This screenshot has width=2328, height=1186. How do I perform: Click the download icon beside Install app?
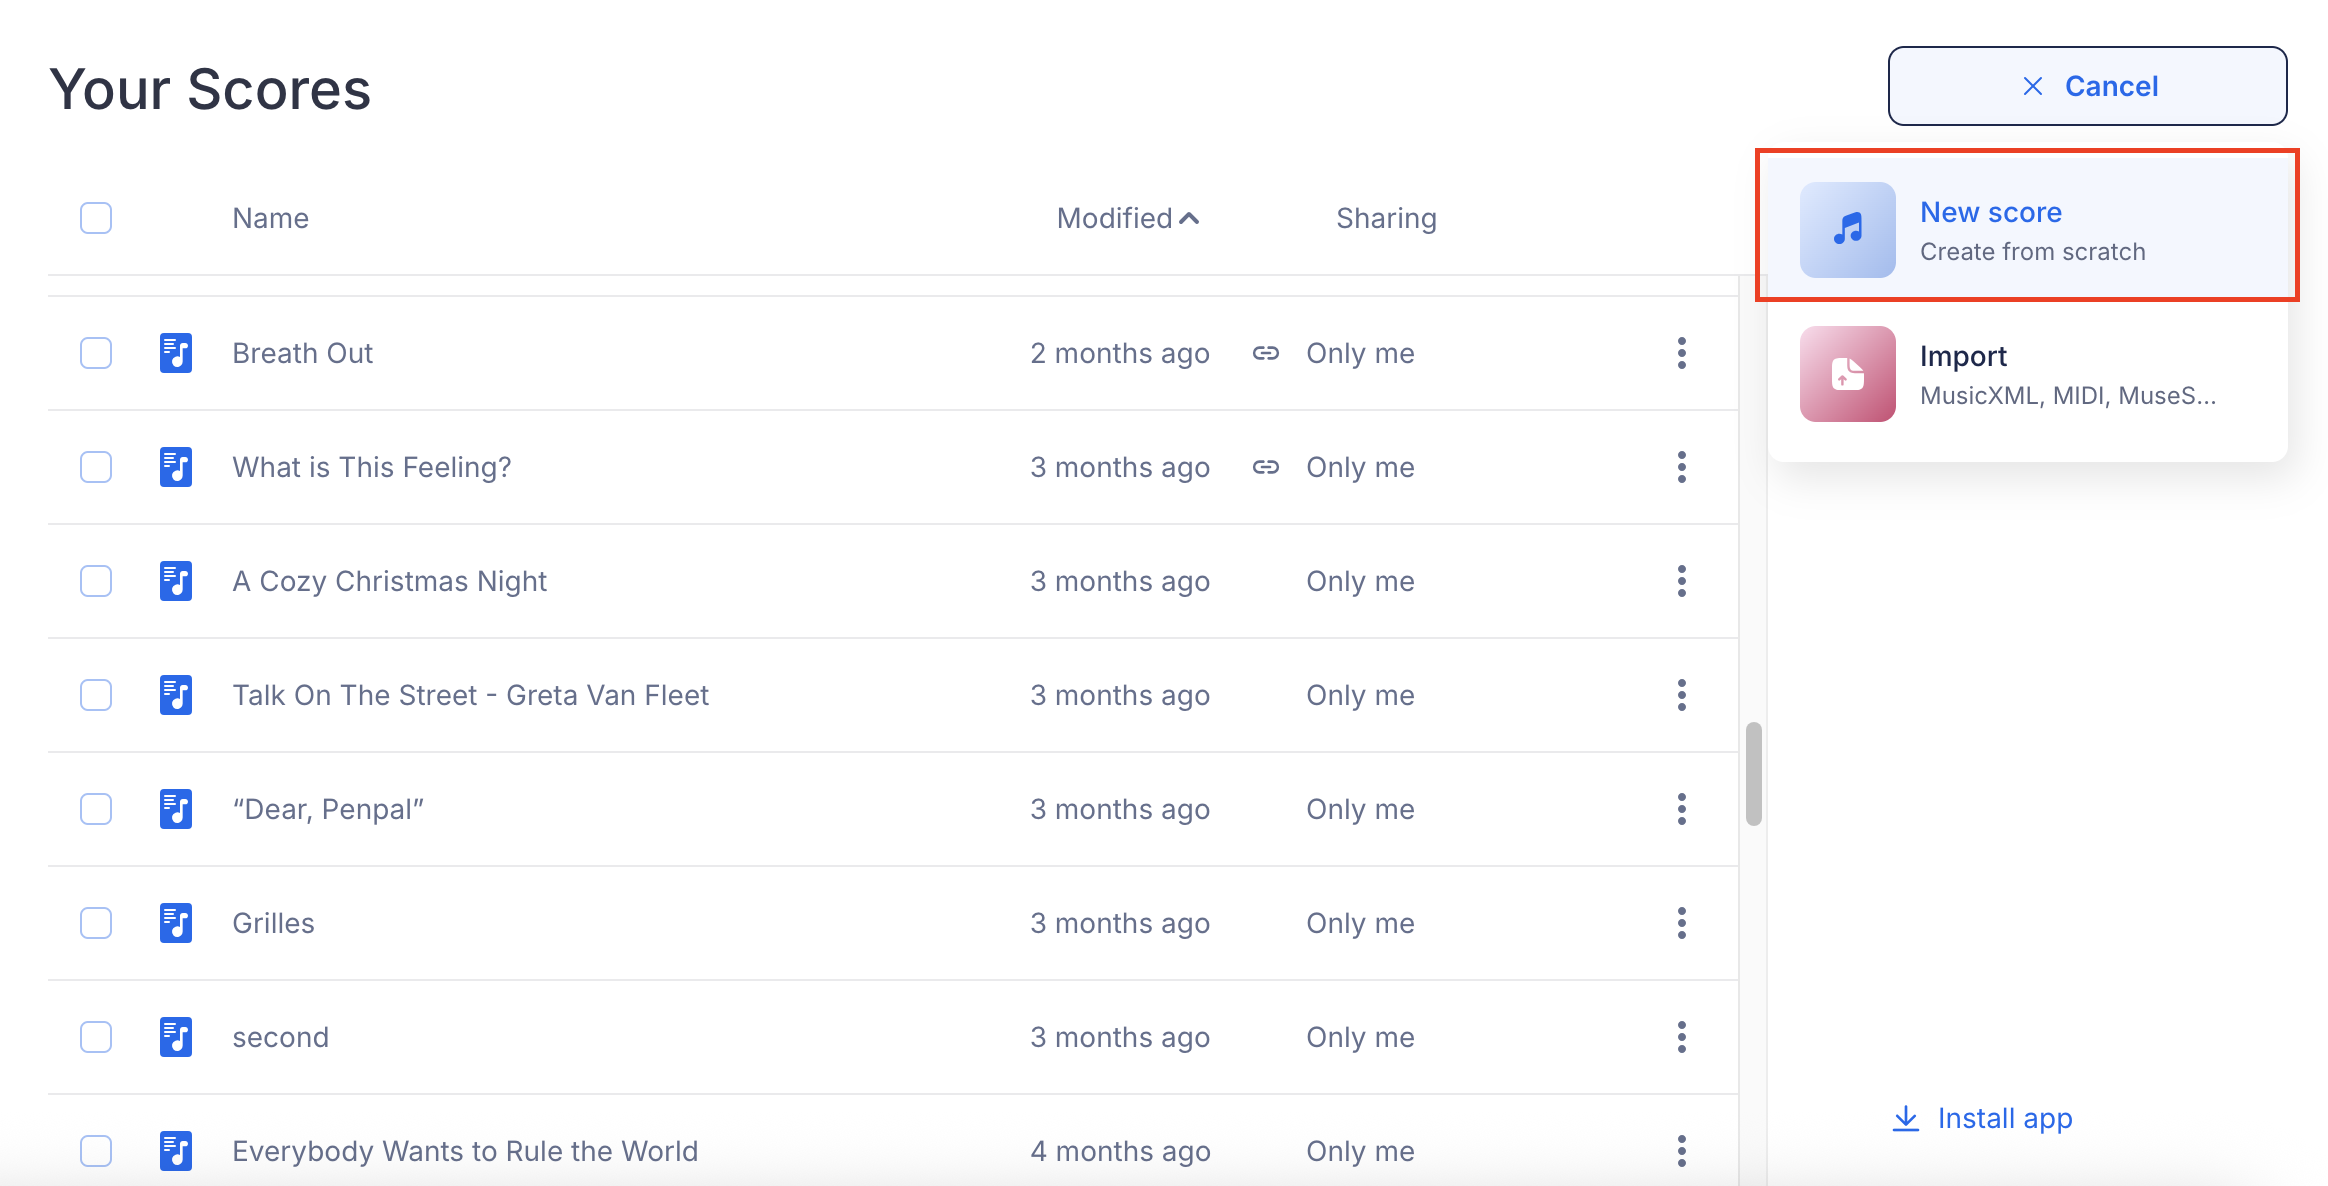tap(1906, 1118)
